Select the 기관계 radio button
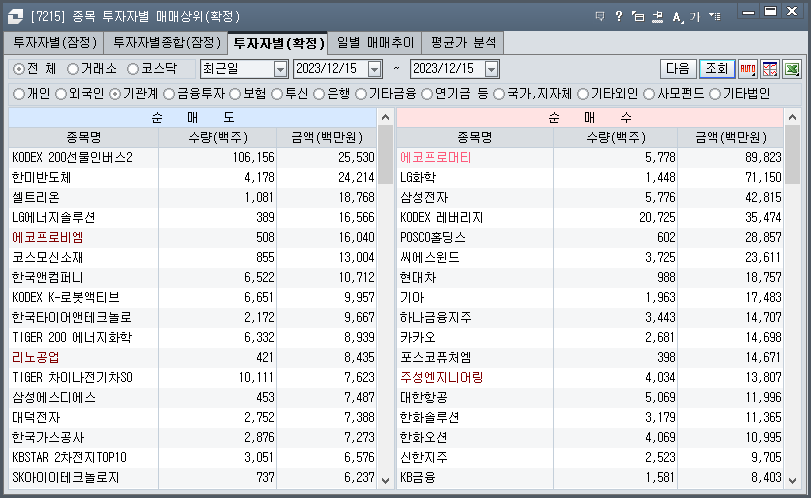This screenshot has height=498, width=811. (115, 94)
